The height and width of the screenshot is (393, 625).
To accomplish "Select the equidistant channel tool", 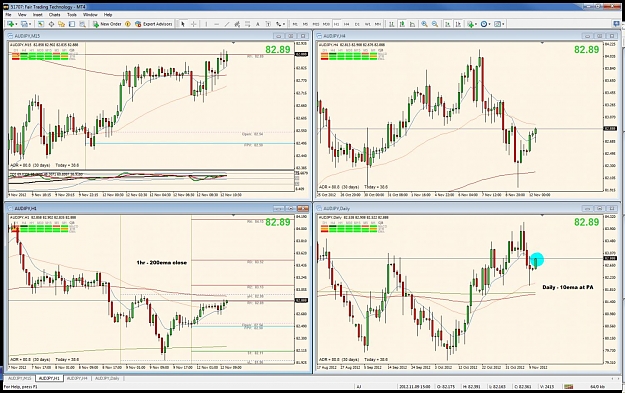I will [237, 24].
